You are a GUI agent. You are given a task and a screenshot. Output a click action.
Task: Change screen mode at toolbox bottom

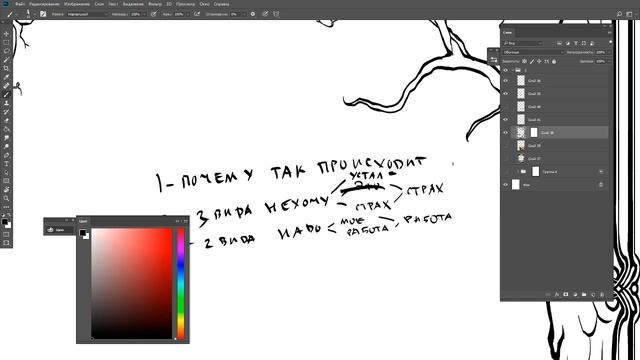click(x=6, y=243)
